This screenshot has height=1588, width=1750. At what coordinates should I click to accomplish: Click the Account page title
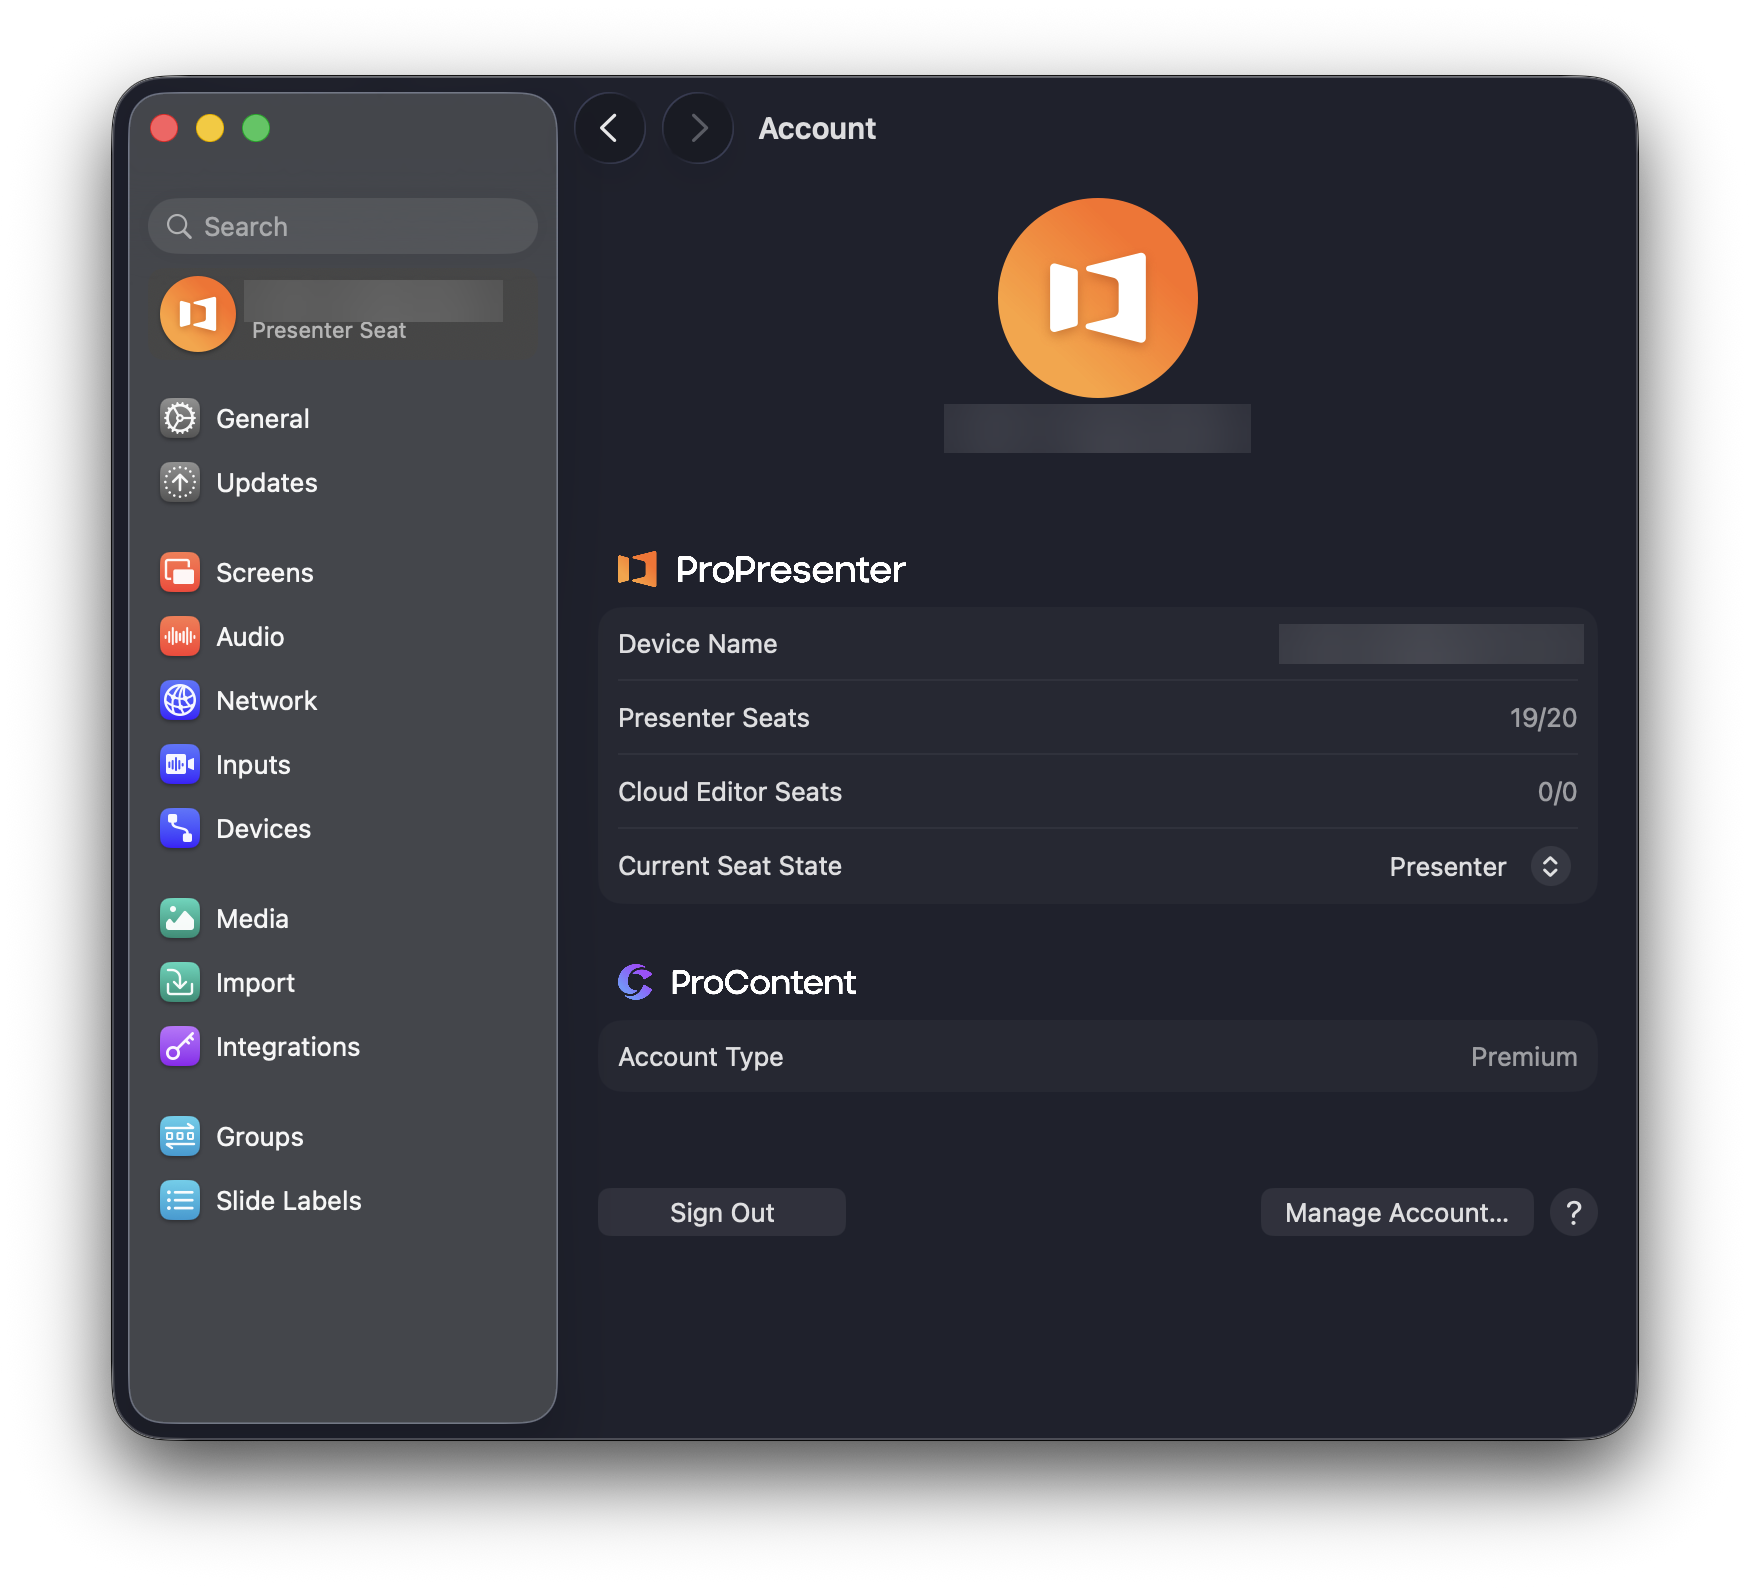(817, 128)
